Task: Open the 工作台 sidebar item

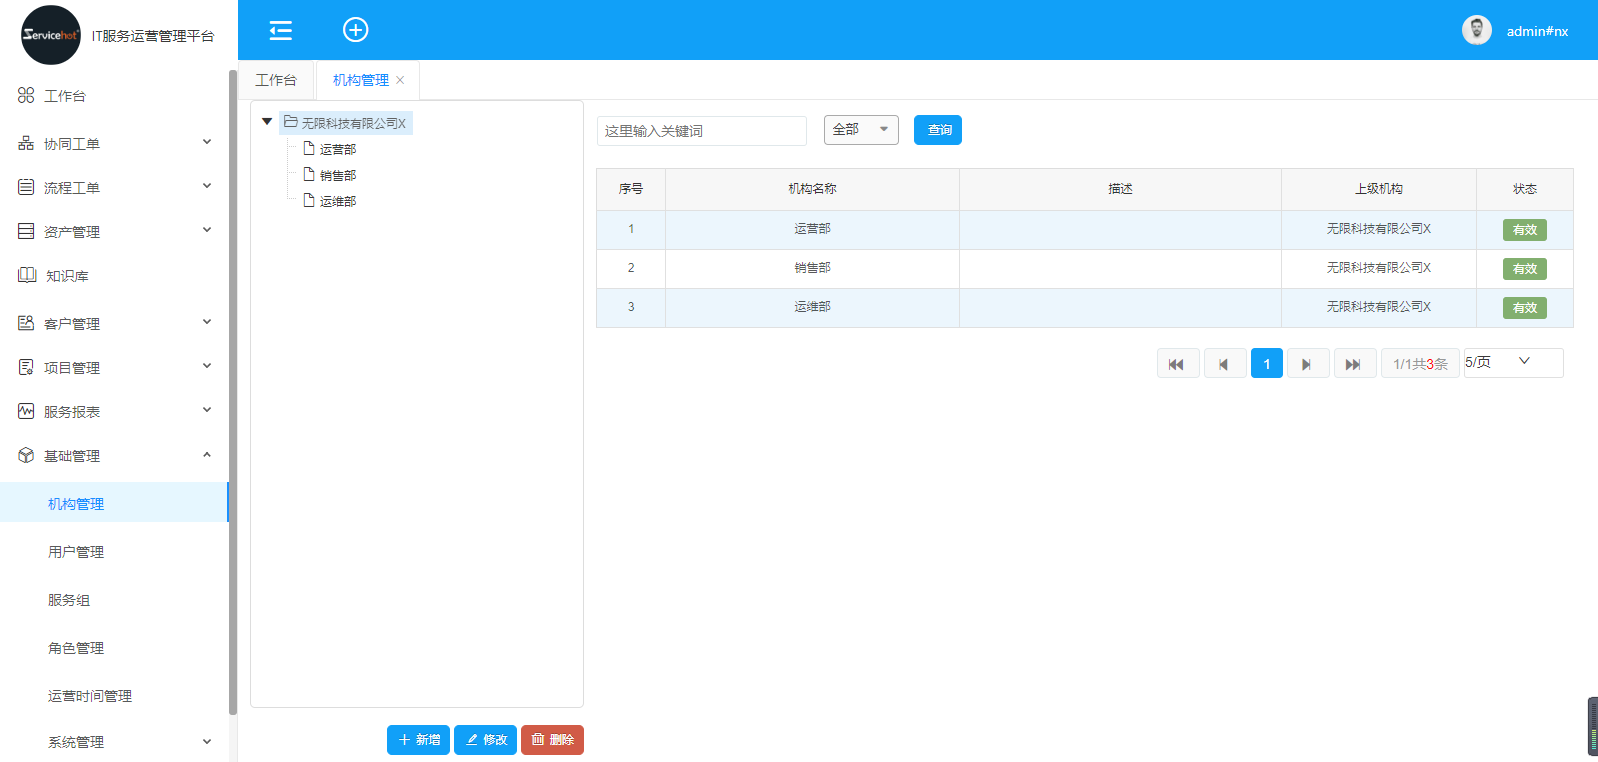Action: point(65,96)
